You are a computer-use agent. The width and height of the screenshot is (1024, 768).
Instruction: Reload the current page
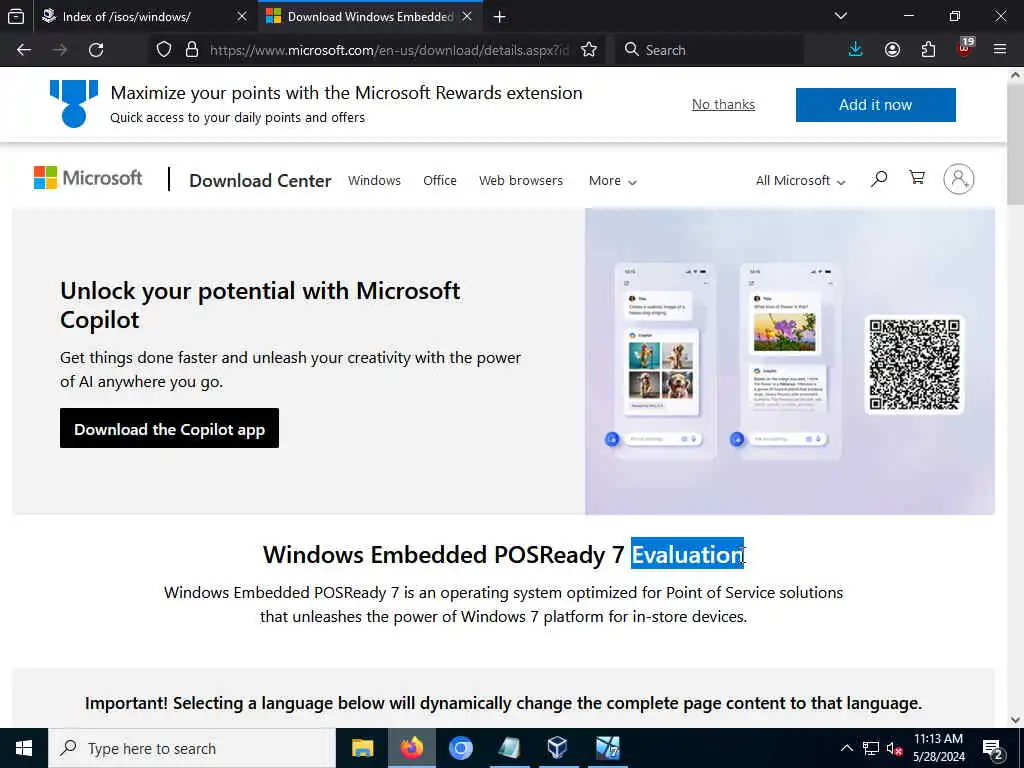pos(96,50)
